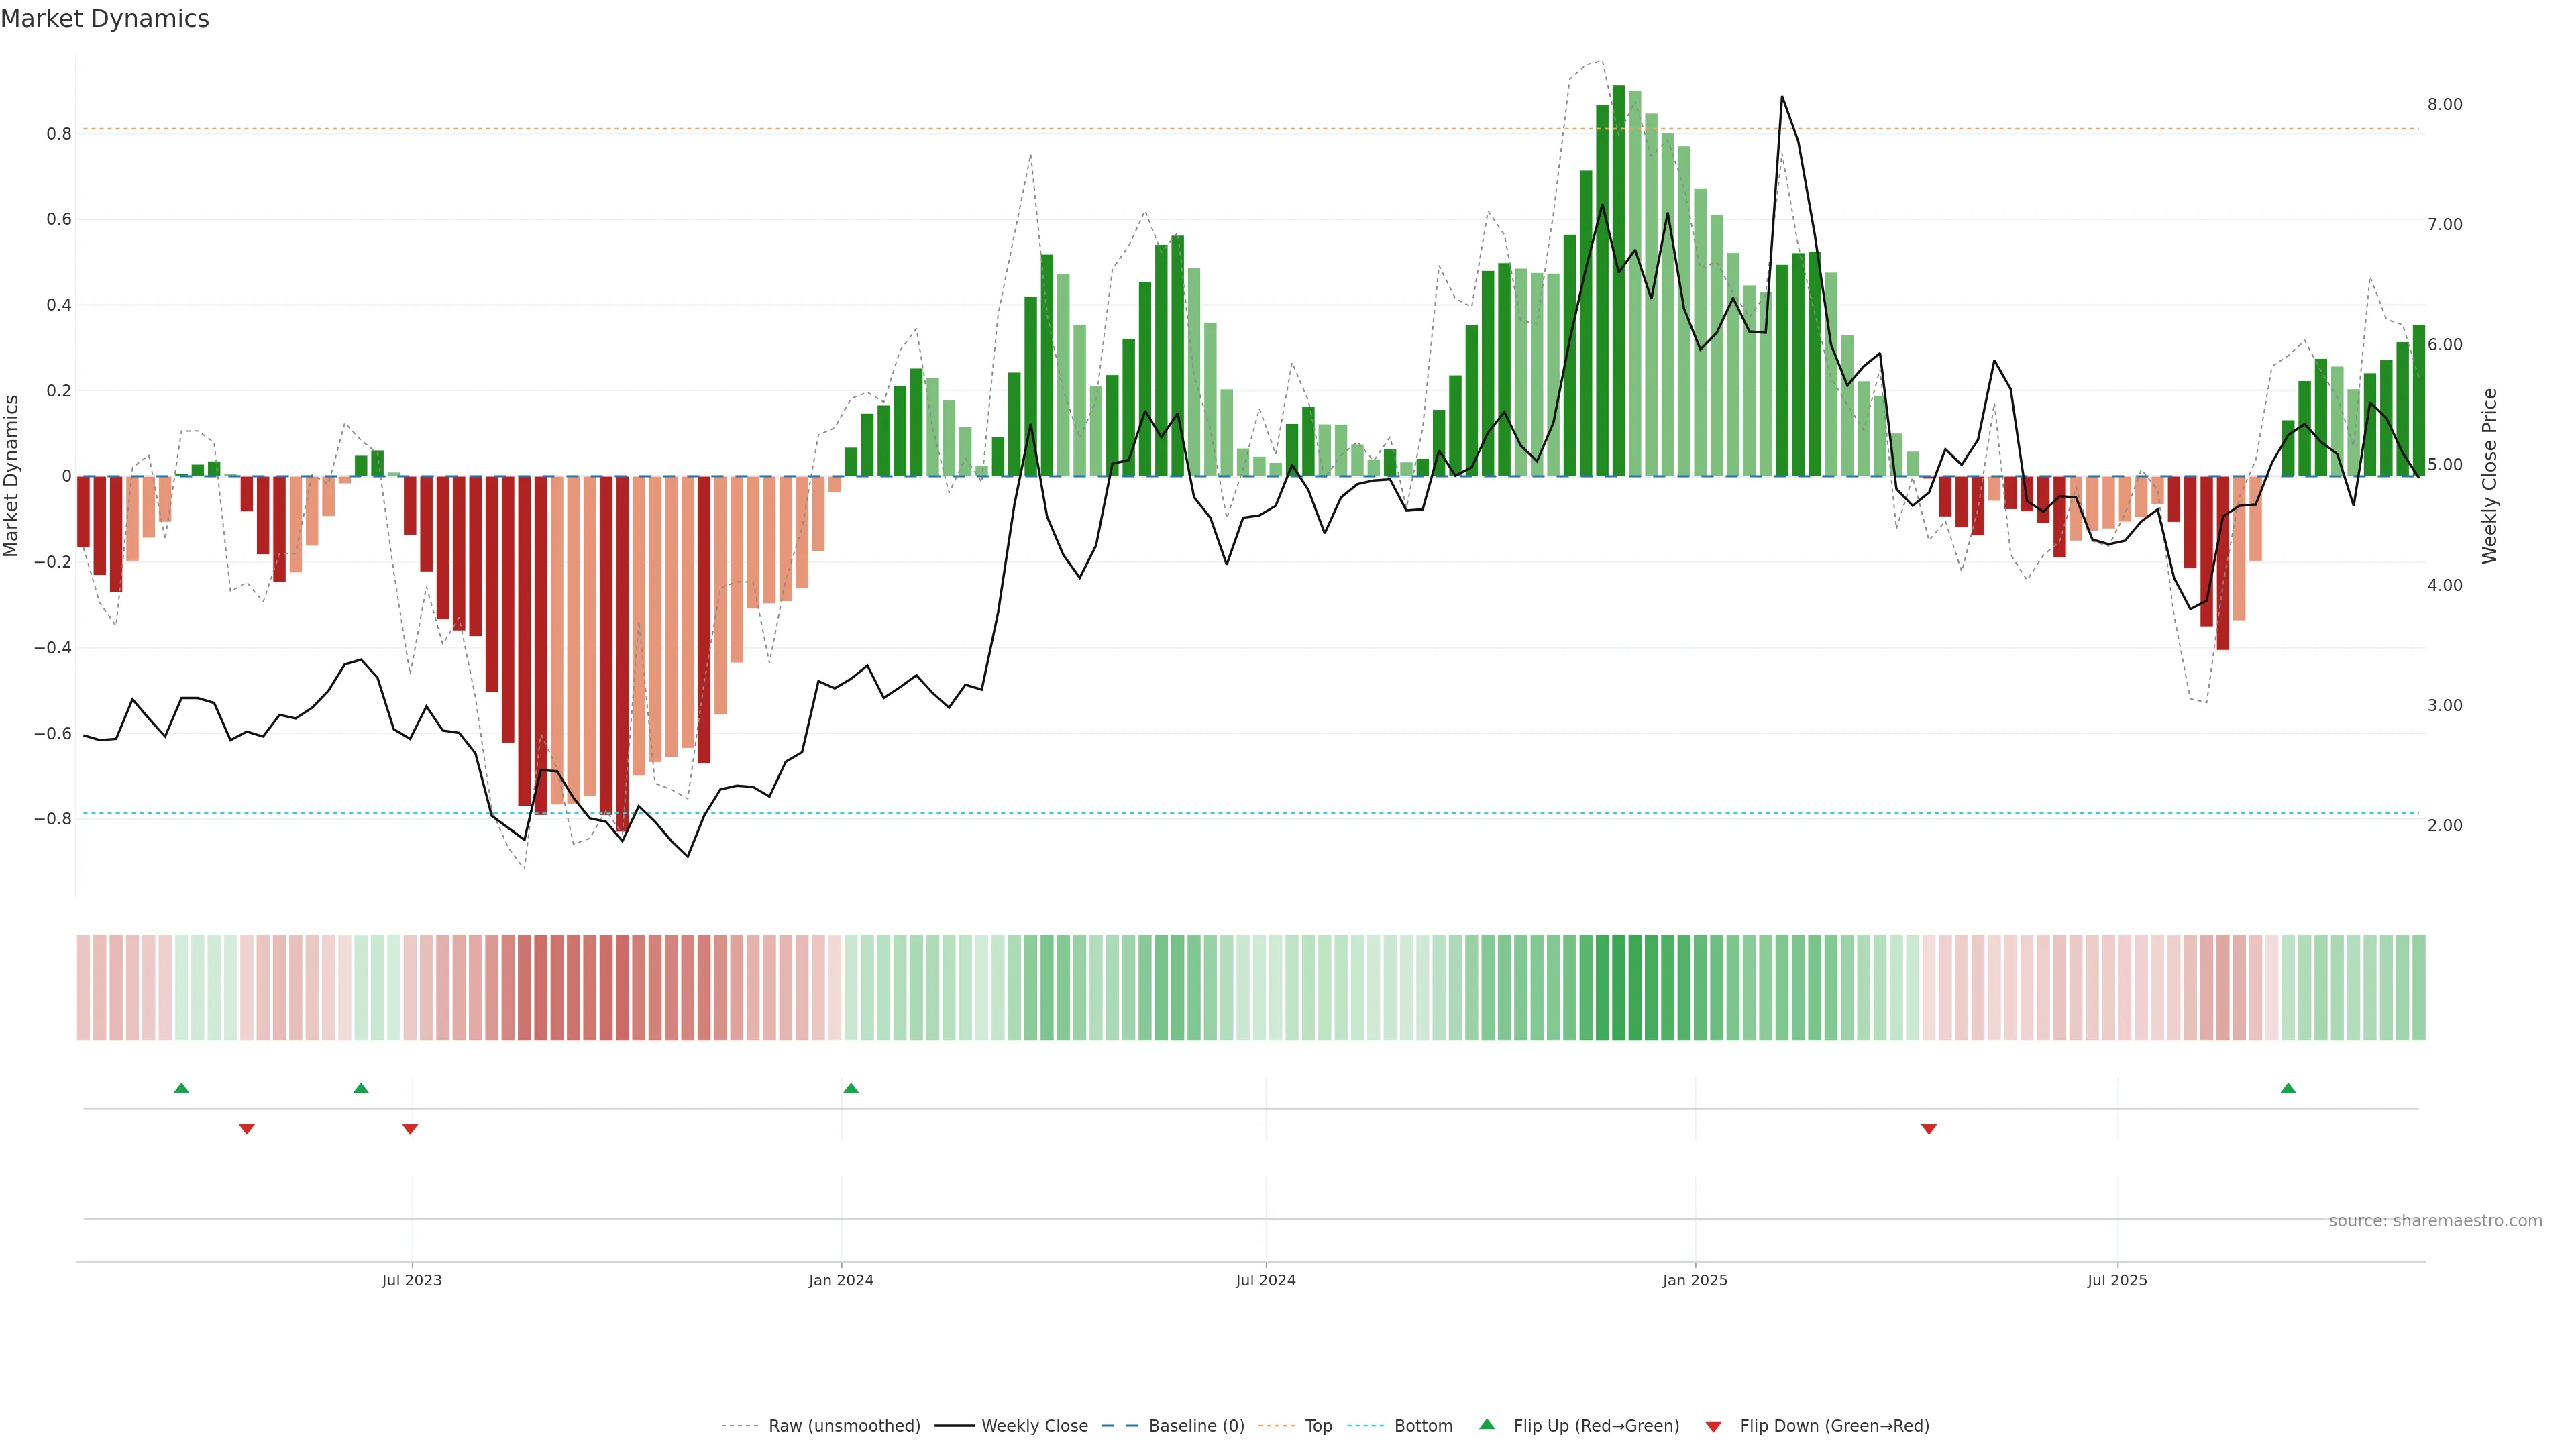Click the red Flip Down marker after Jan 2025

coord(1929,1129)
